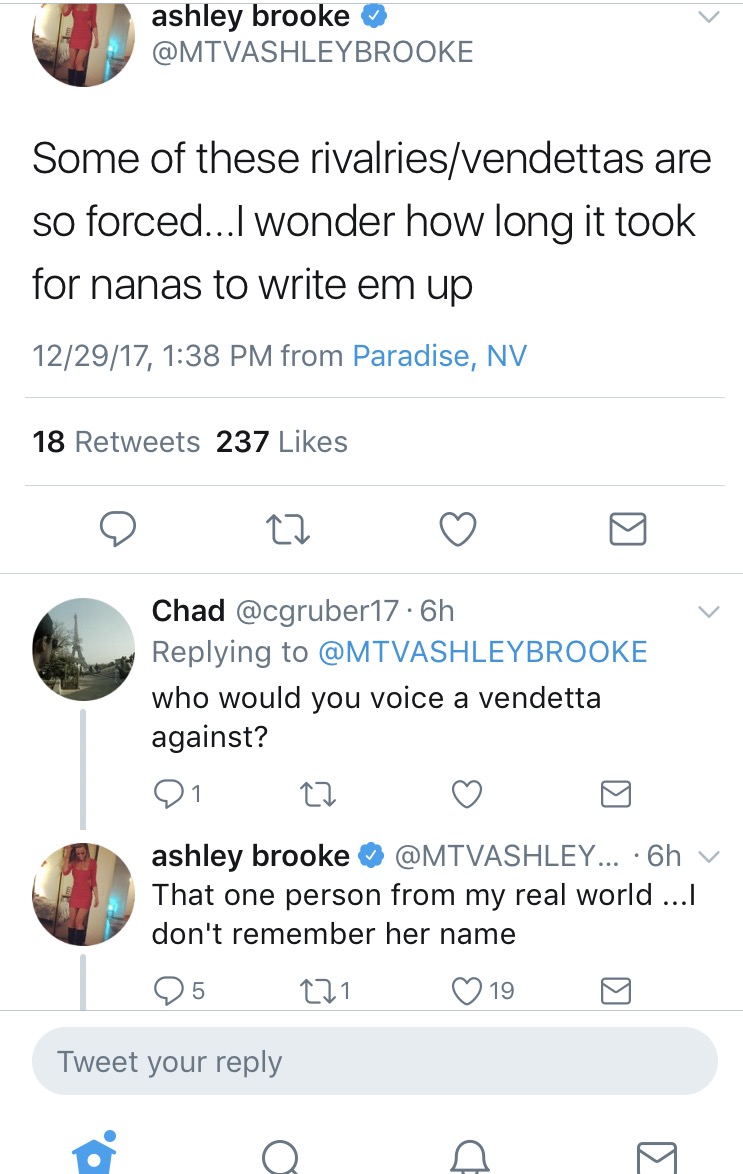Viewport: 743px width, 1174px height.
Task: Expand options chevron on the main tweet
Action: pos(709,17)
